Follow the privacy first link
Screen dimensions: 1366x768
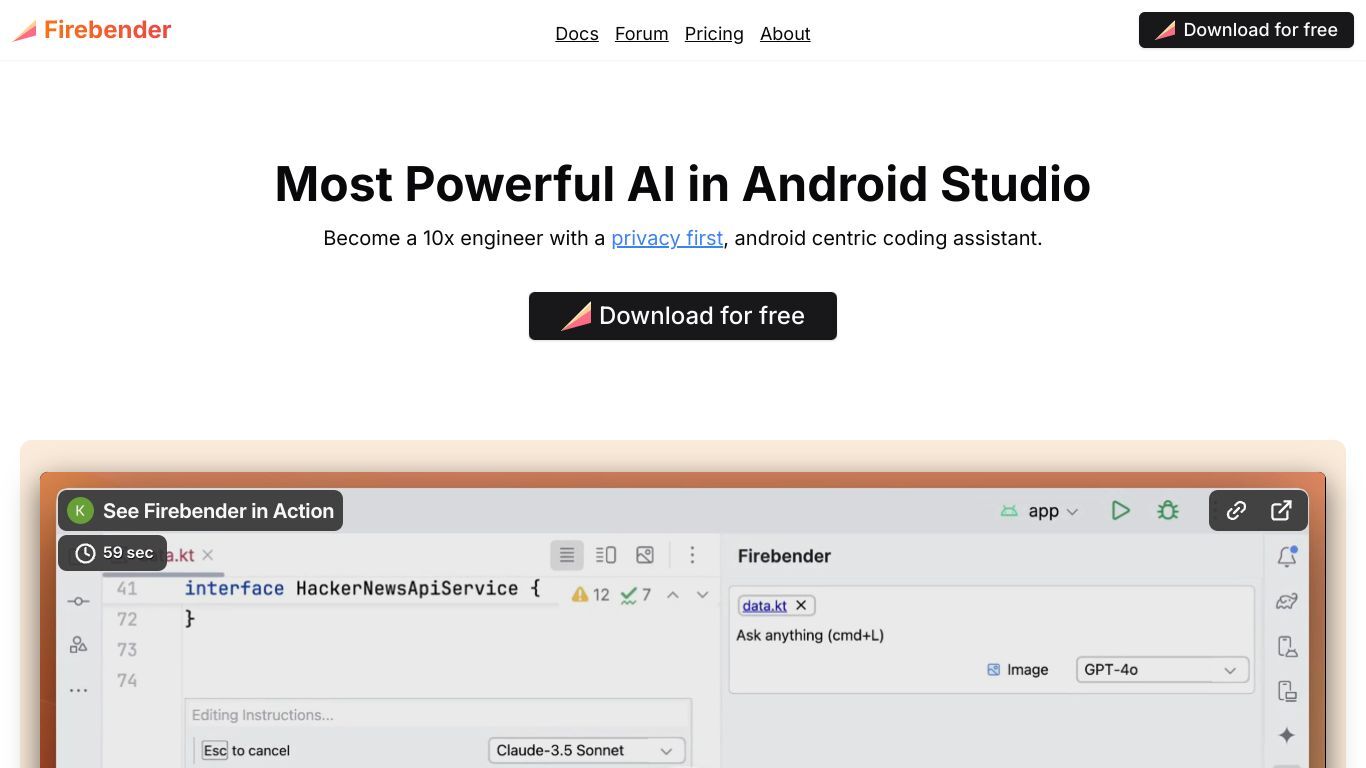[x=667, y=238]
